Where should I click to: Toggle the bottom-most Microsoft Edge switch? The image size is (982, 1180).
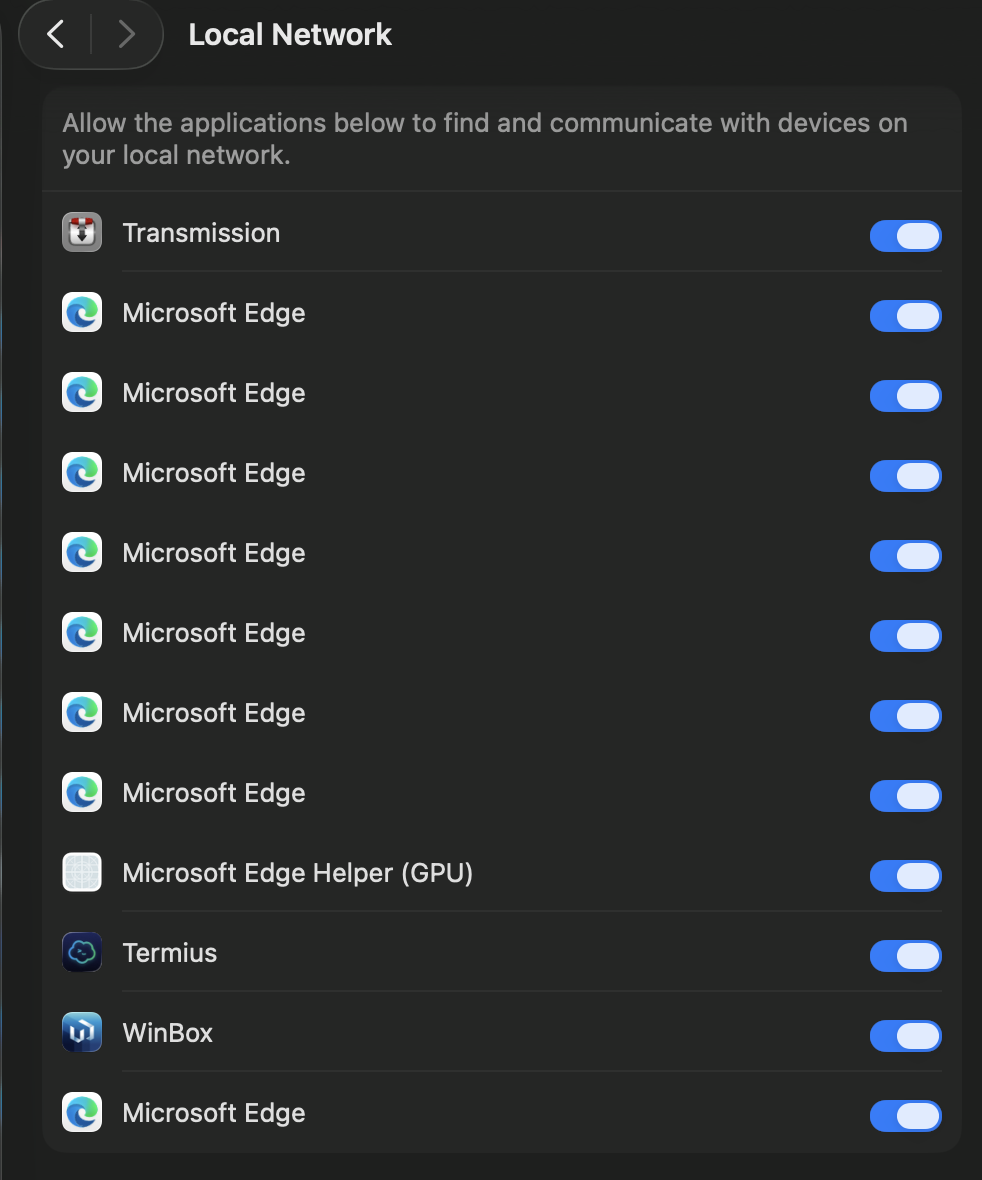[905, 1116]
